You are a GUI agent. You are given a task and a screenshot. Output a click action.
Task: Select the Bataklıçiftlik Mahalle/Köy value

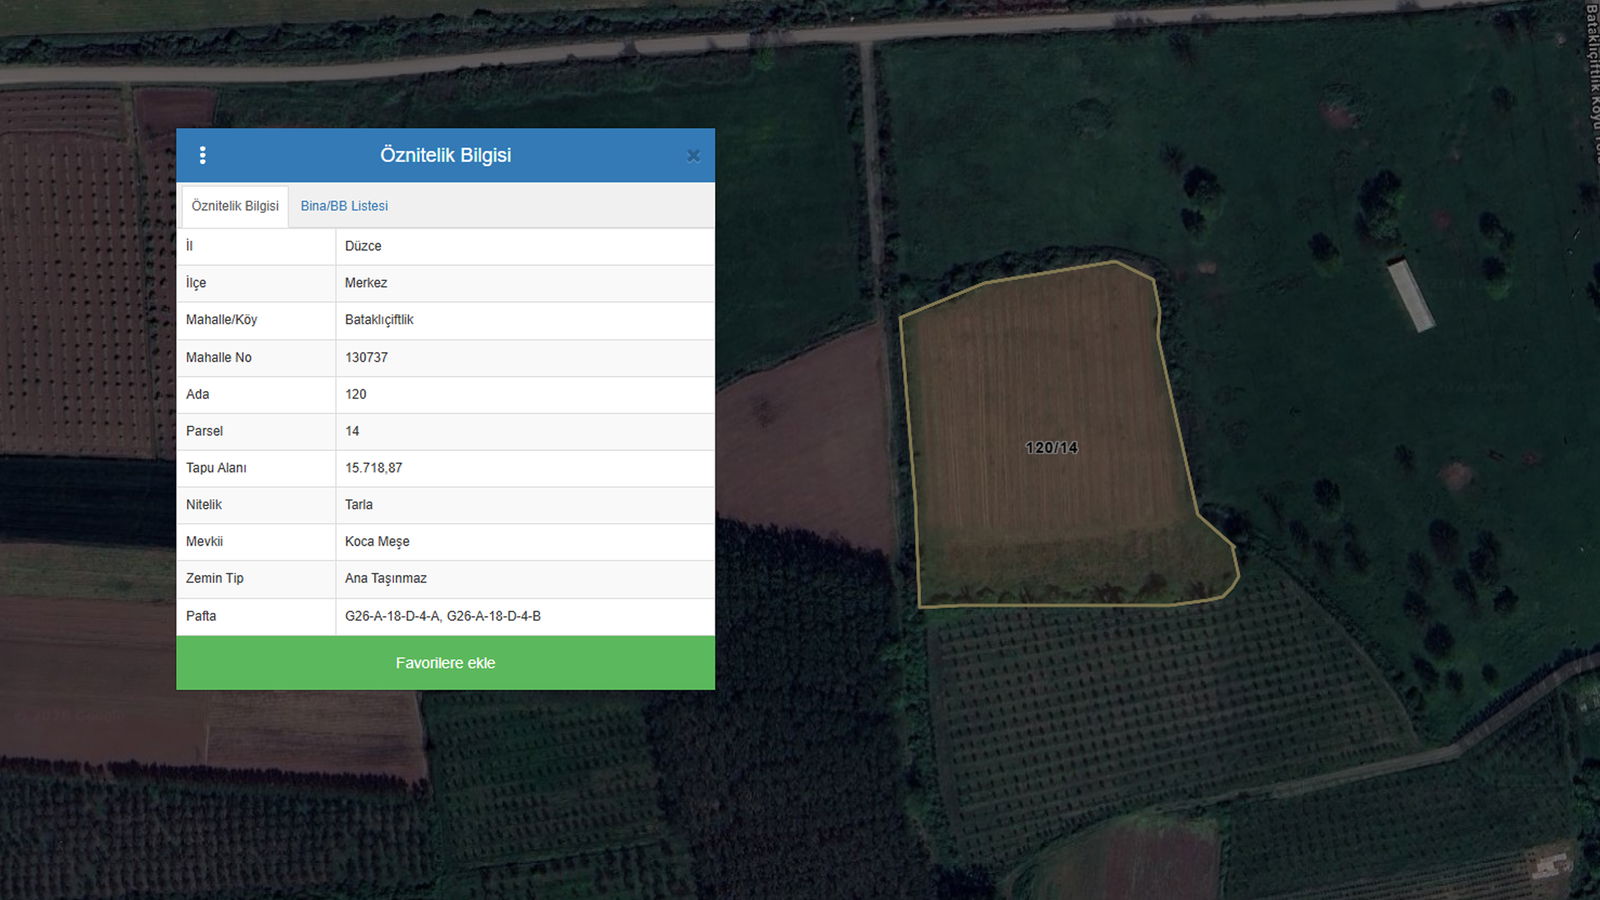(x=379, y=320)
